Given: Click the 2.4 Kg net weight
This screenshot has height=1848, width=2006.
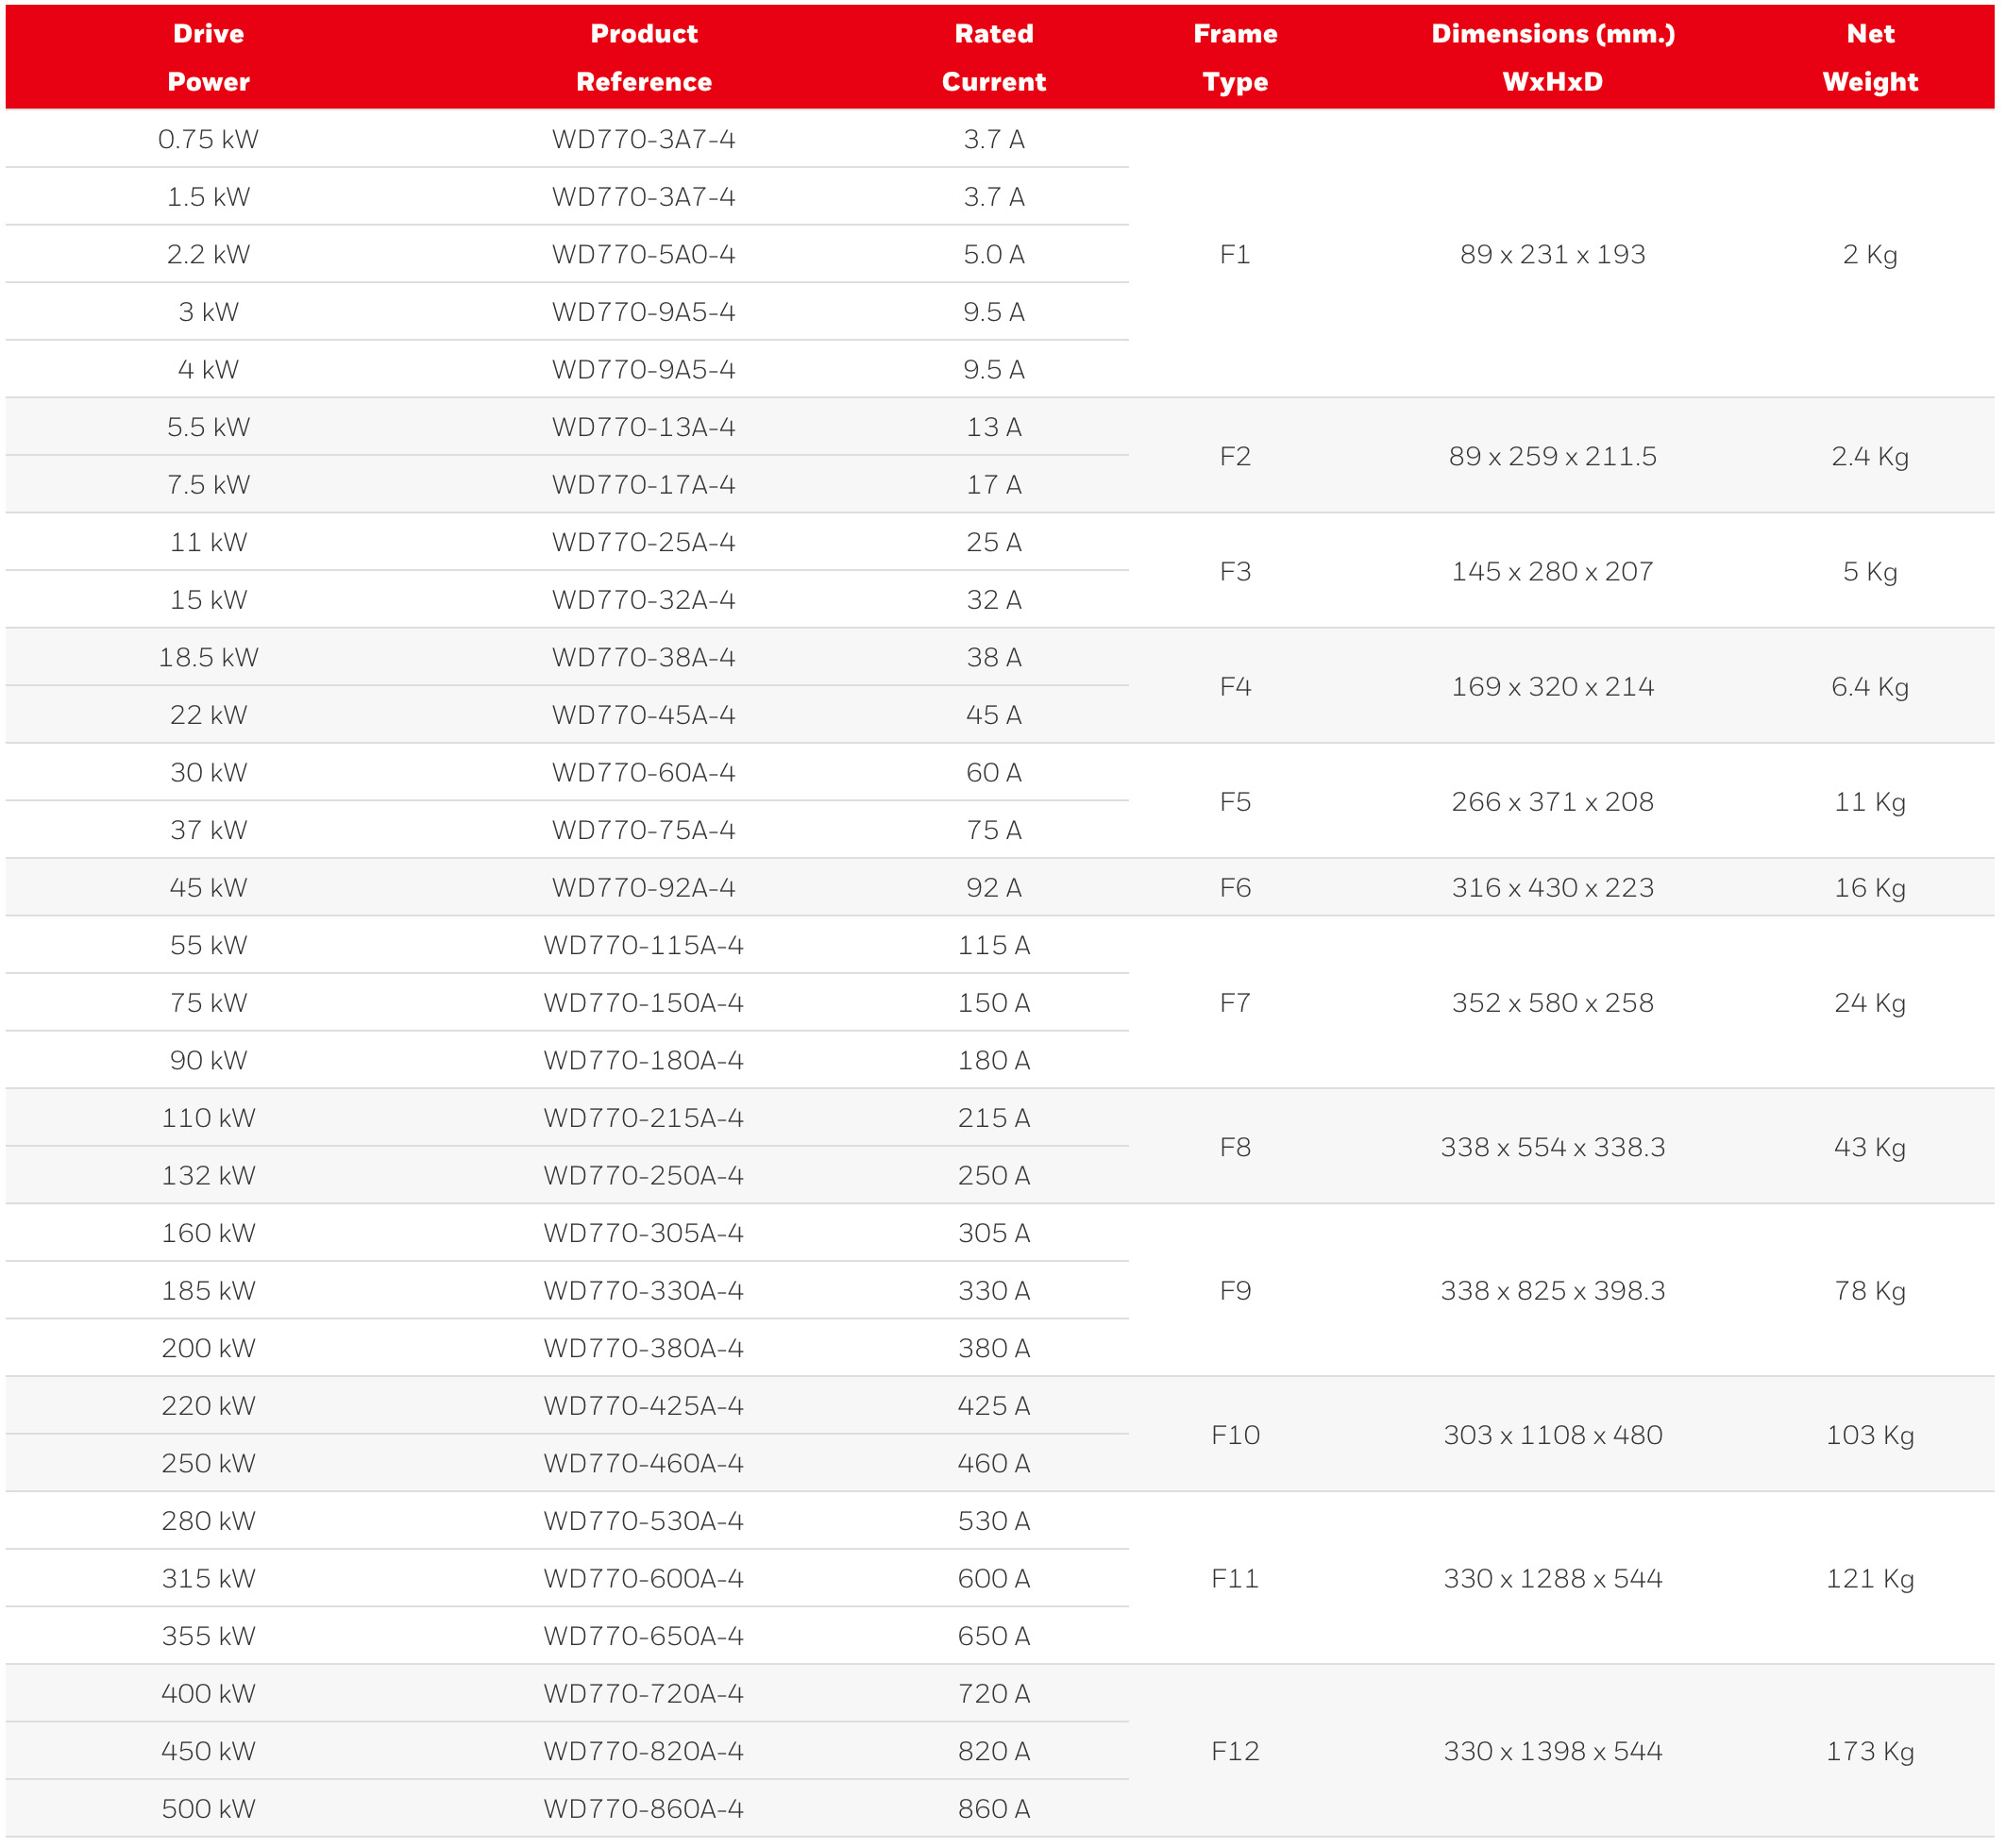Looking at the screenshot, I should [1869, 457].
